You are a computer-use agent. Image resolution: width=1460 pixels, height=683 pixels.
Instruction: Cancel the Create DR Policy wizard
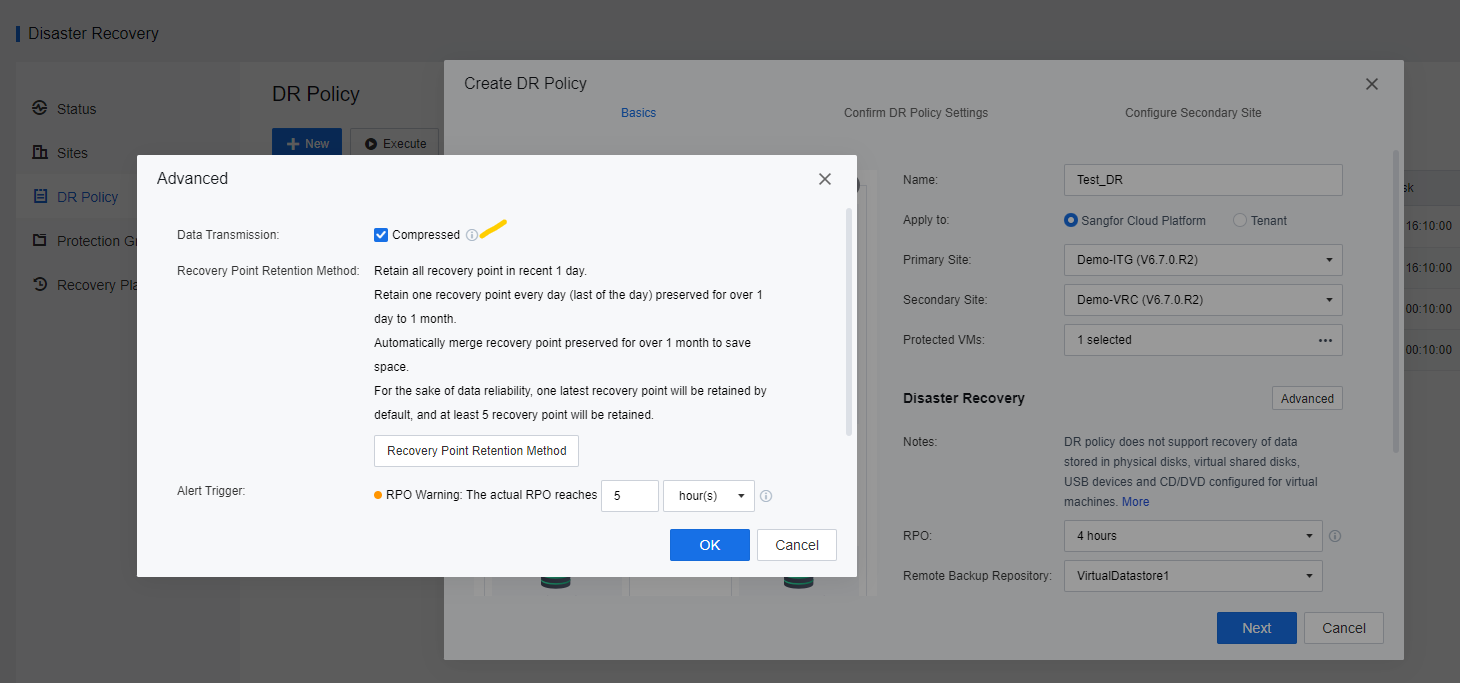click(x=1344, y=628)
